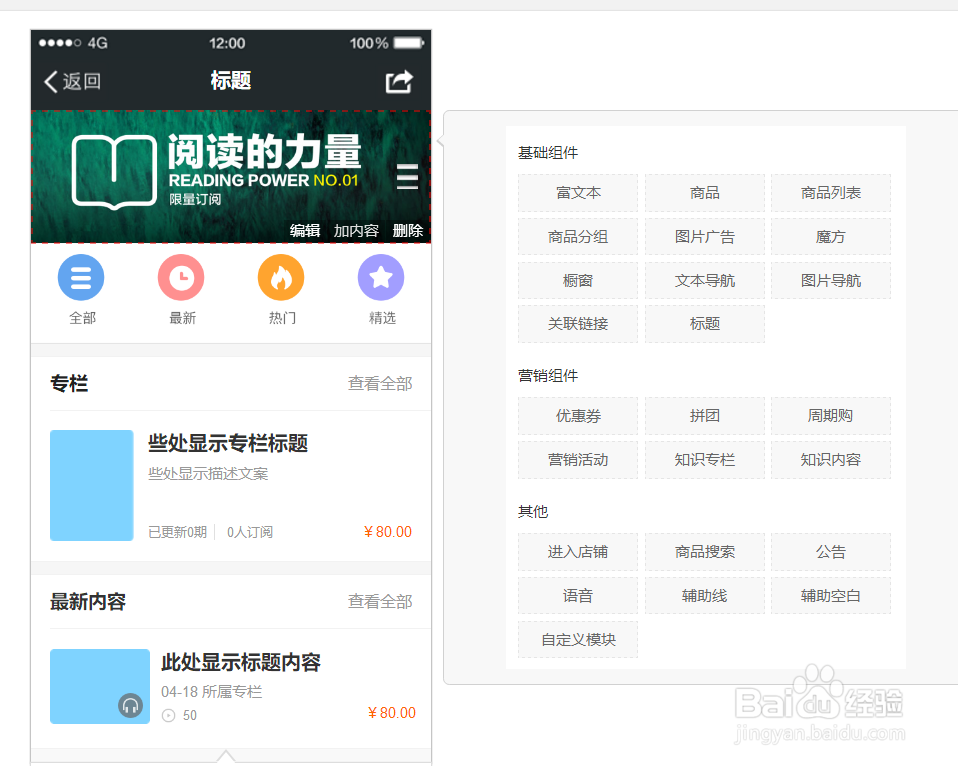
Task: Click 编辑 to edit the banner
Action: point(305,230)
